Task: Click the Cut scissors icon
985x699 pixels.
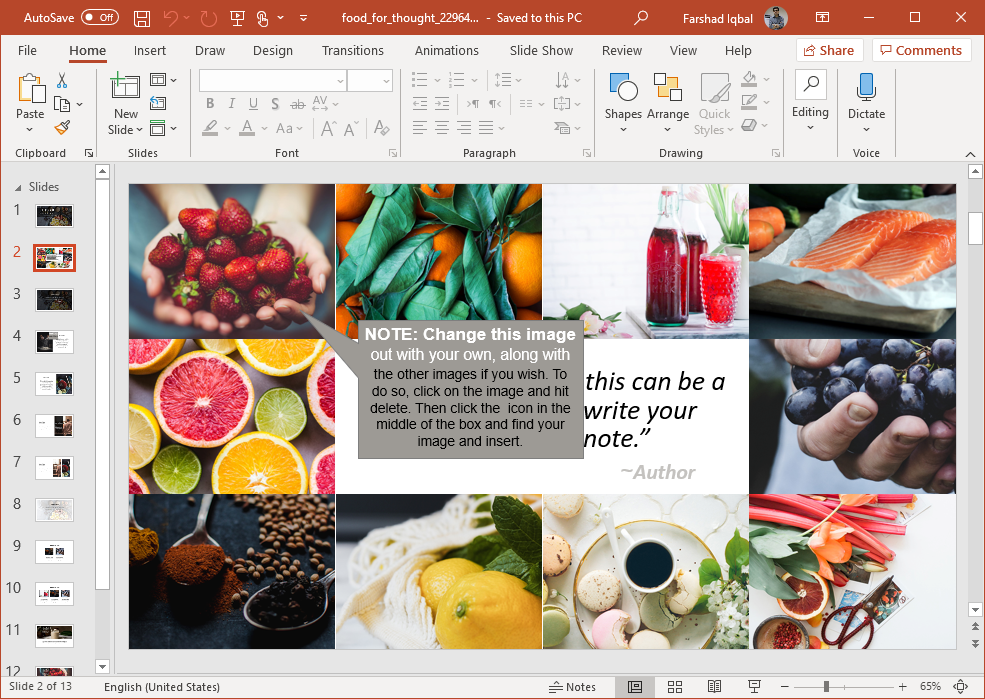Action: [x=62, y=80]
